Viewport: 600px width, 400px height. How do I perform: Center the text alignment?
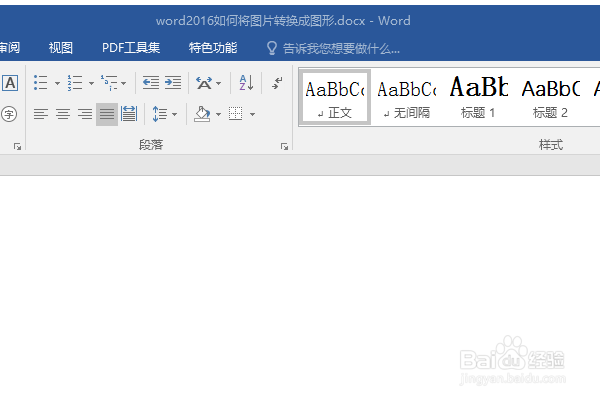click(63, 114)
